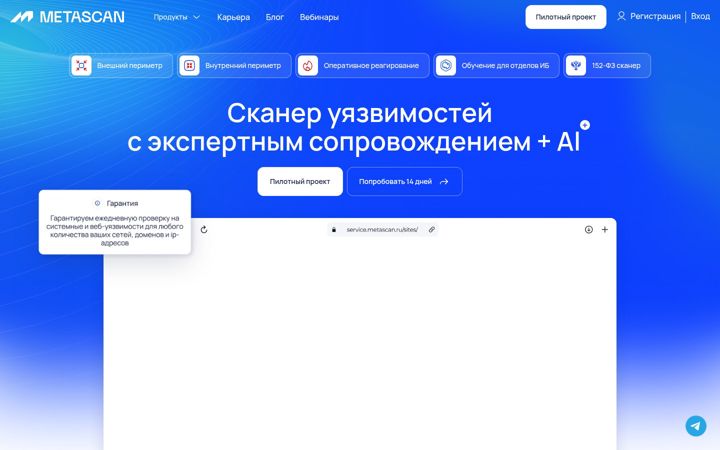Open the Telegram chat button

pos(696,426)
